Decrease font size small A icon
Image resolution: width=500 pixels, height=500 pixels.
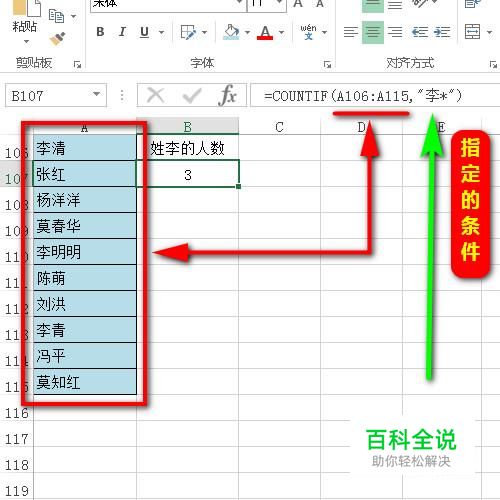320,4
